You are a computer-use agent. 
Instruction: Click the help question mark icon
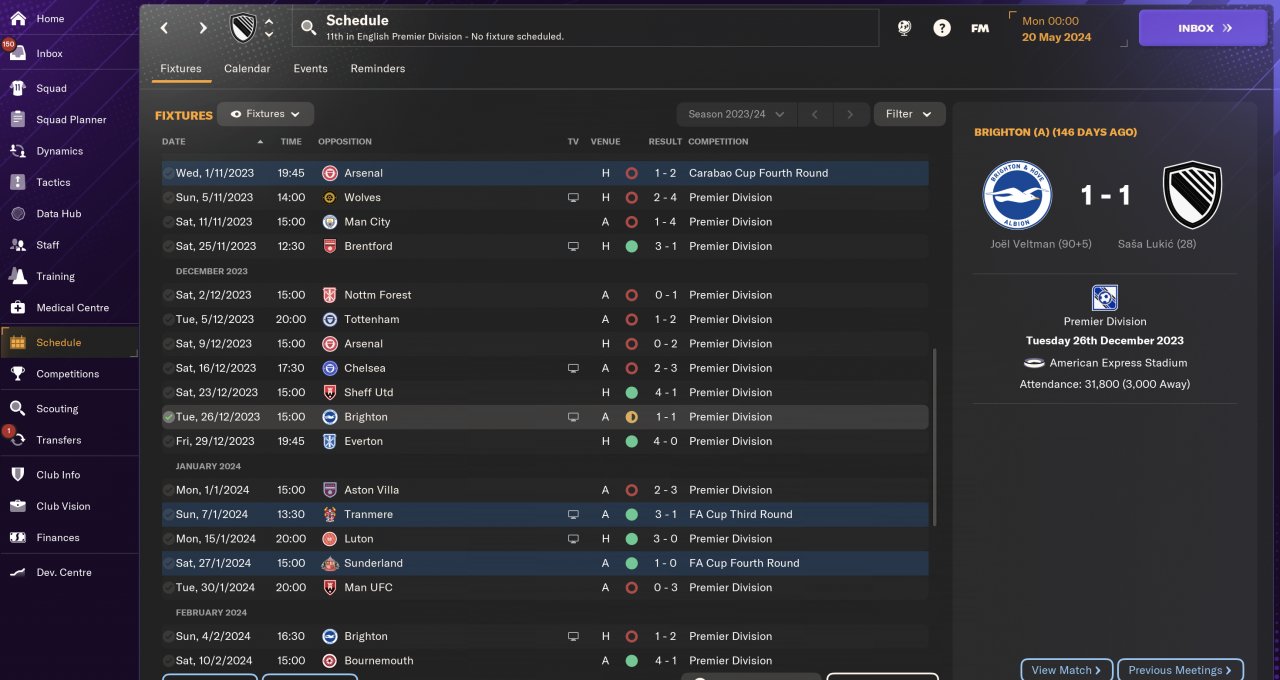(x=942, y=28)
